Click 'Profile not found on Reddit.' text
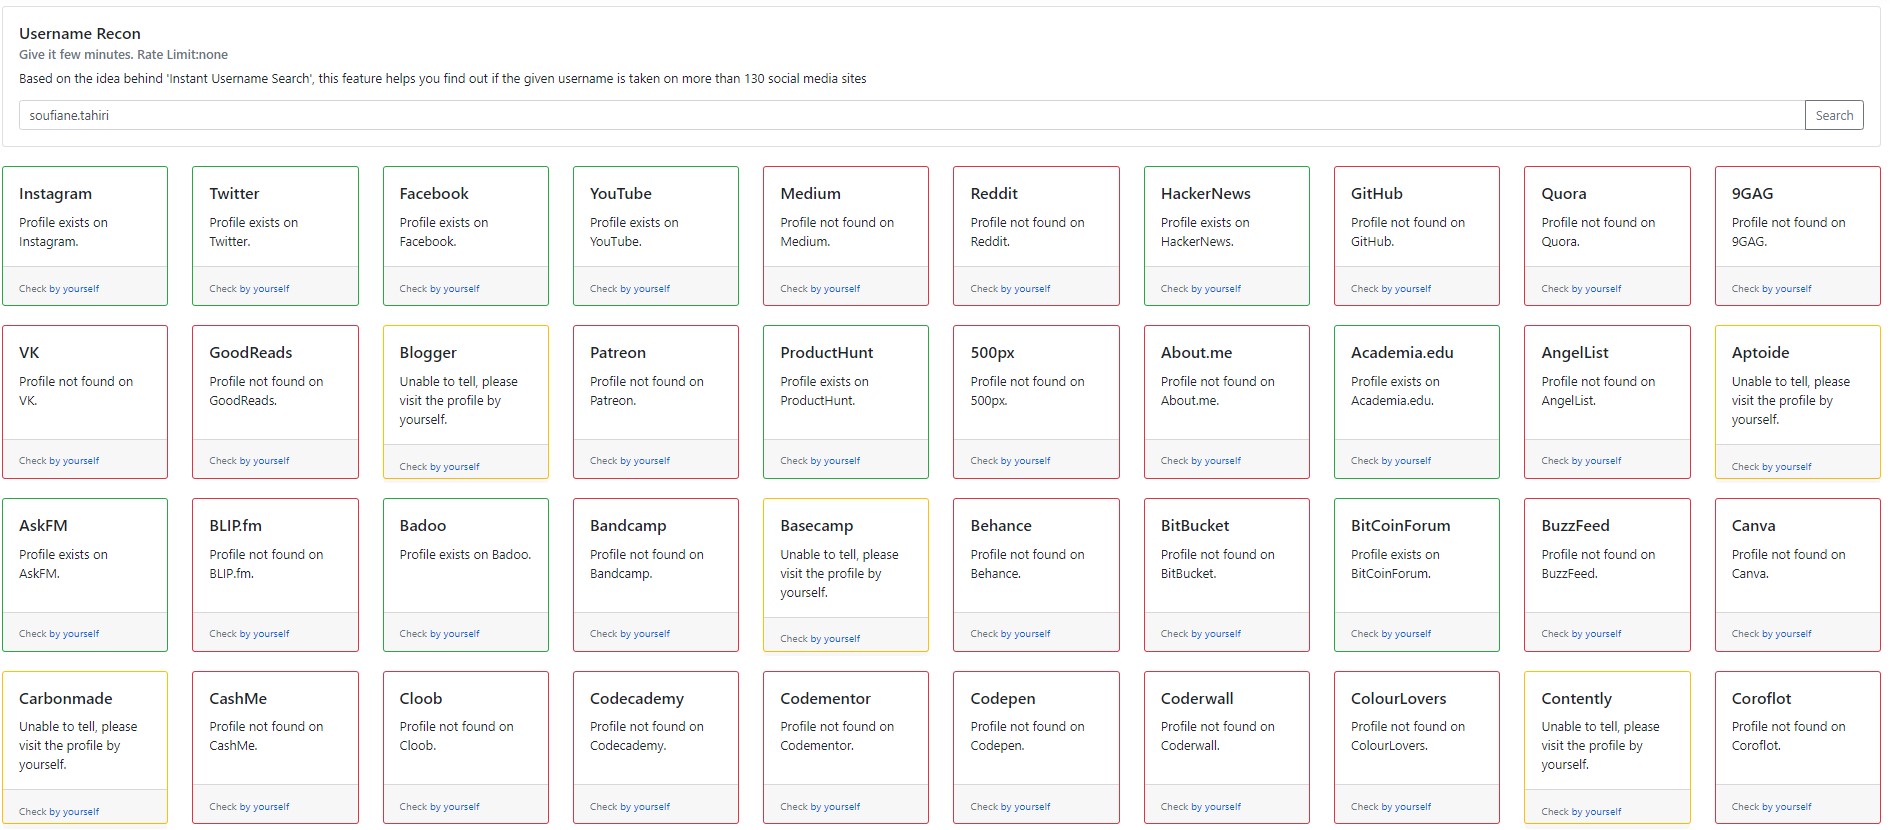Viewport: 1890px width, 830px height. [x=1027, y=232]
